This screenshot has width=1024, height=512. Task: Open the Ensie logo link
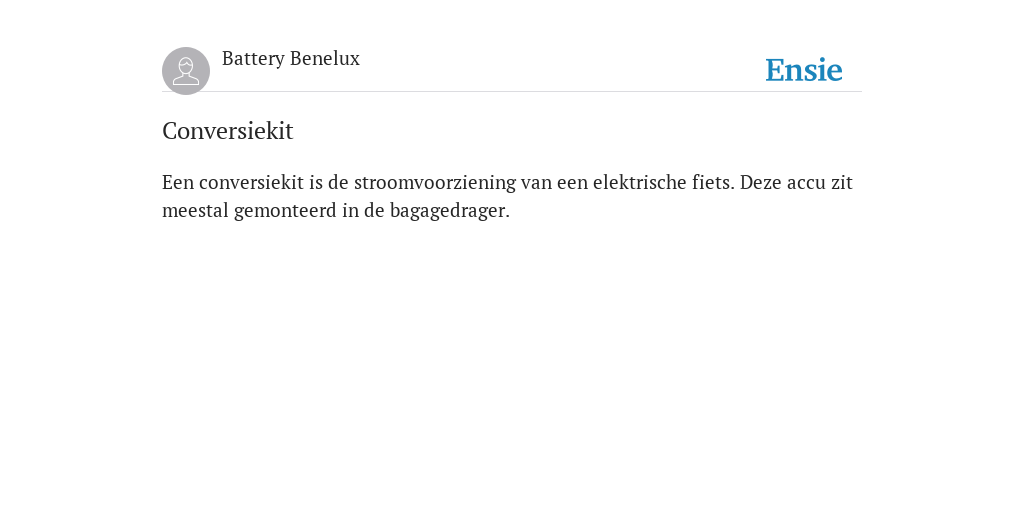[804, 70]
